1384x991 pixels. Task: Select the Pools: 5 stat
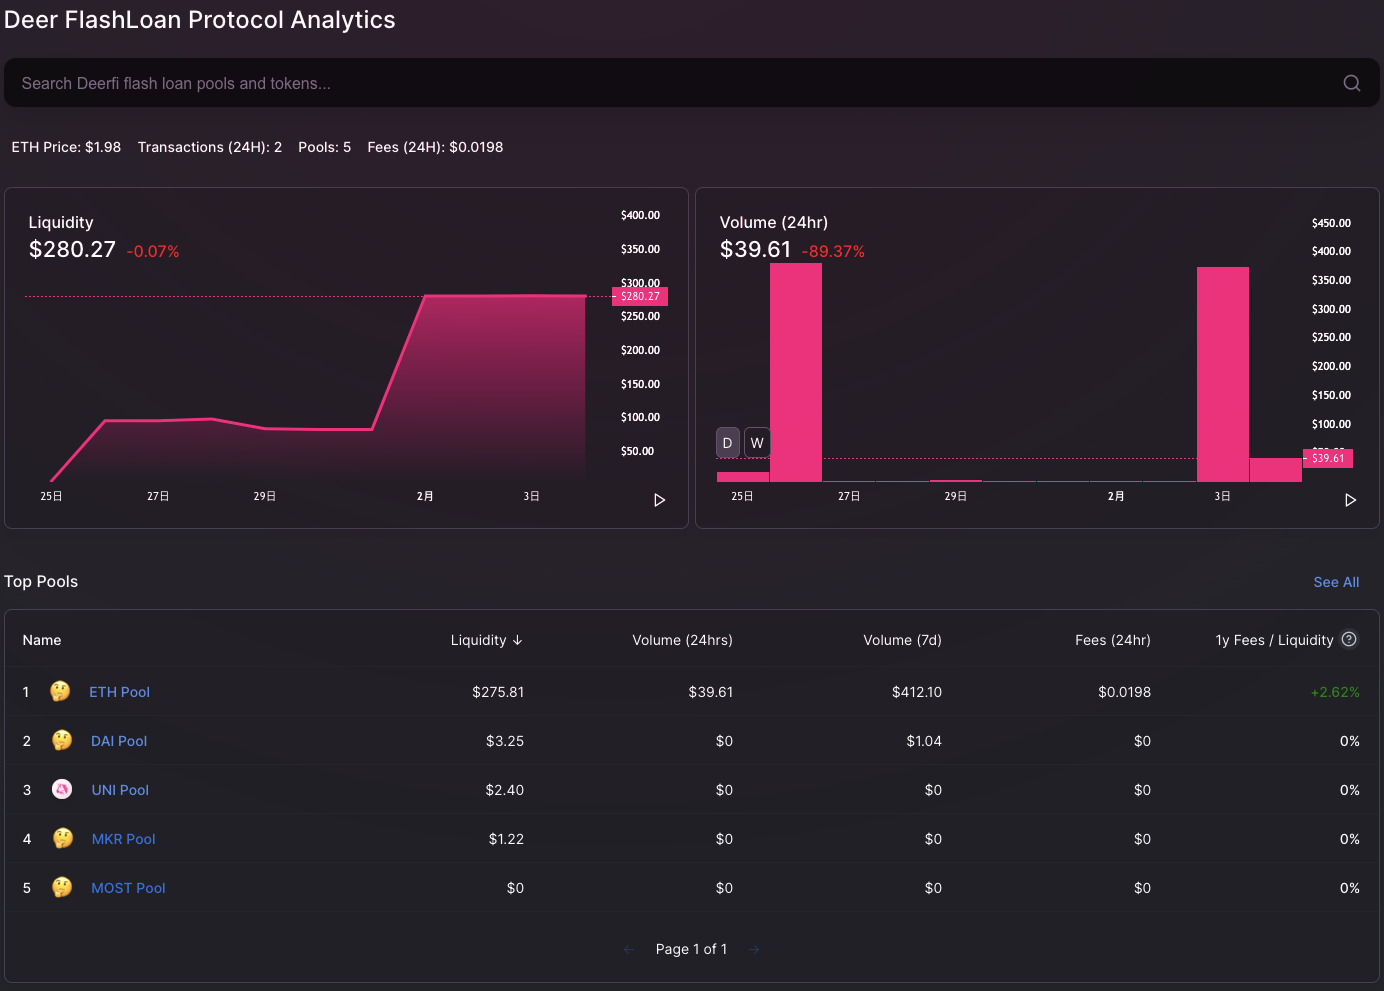[324, 147]
